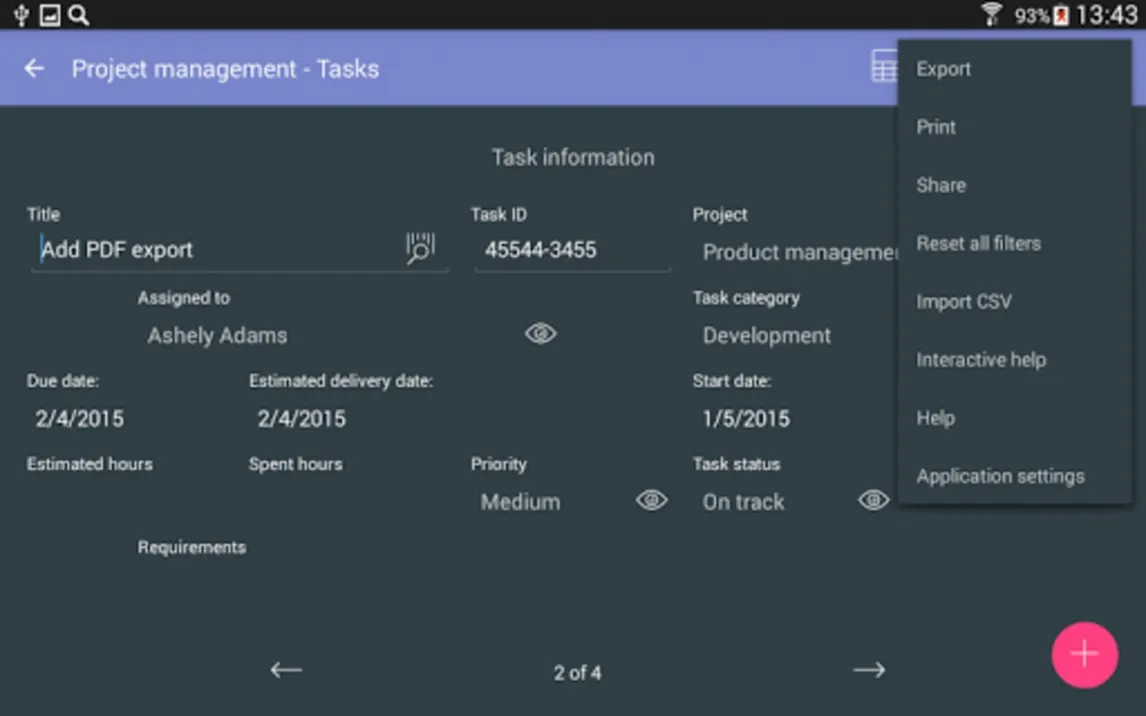Tap the search icon in status bar
This screenshot has height=716, width=1146.
click(78, 15)
